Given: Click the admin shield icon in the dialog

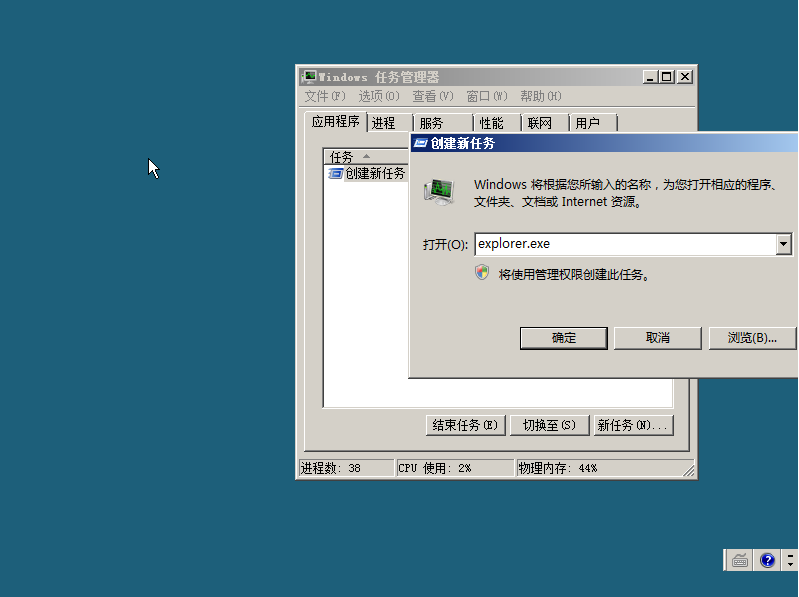Looking at the screenshot, I should [x=483, y=273].
